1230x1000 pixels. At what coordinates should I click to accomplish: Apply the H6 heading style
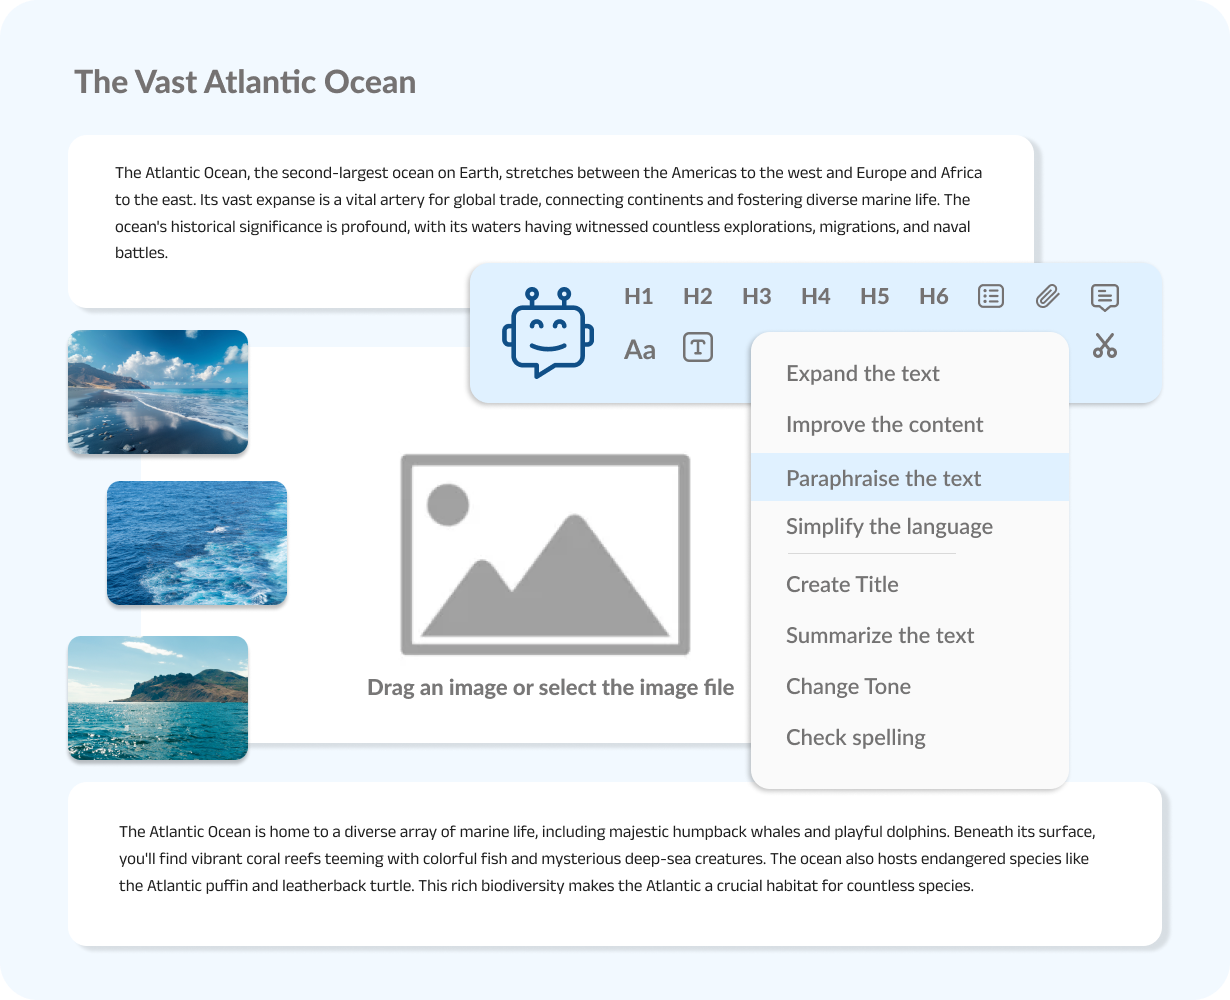(x=933, y=296)
